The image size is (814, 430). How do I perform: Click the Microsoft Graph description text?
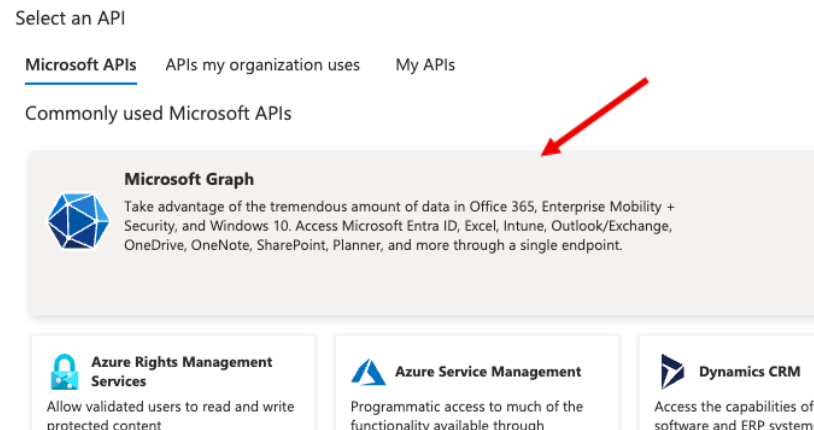pyautogui.click(x=399, y=226)
